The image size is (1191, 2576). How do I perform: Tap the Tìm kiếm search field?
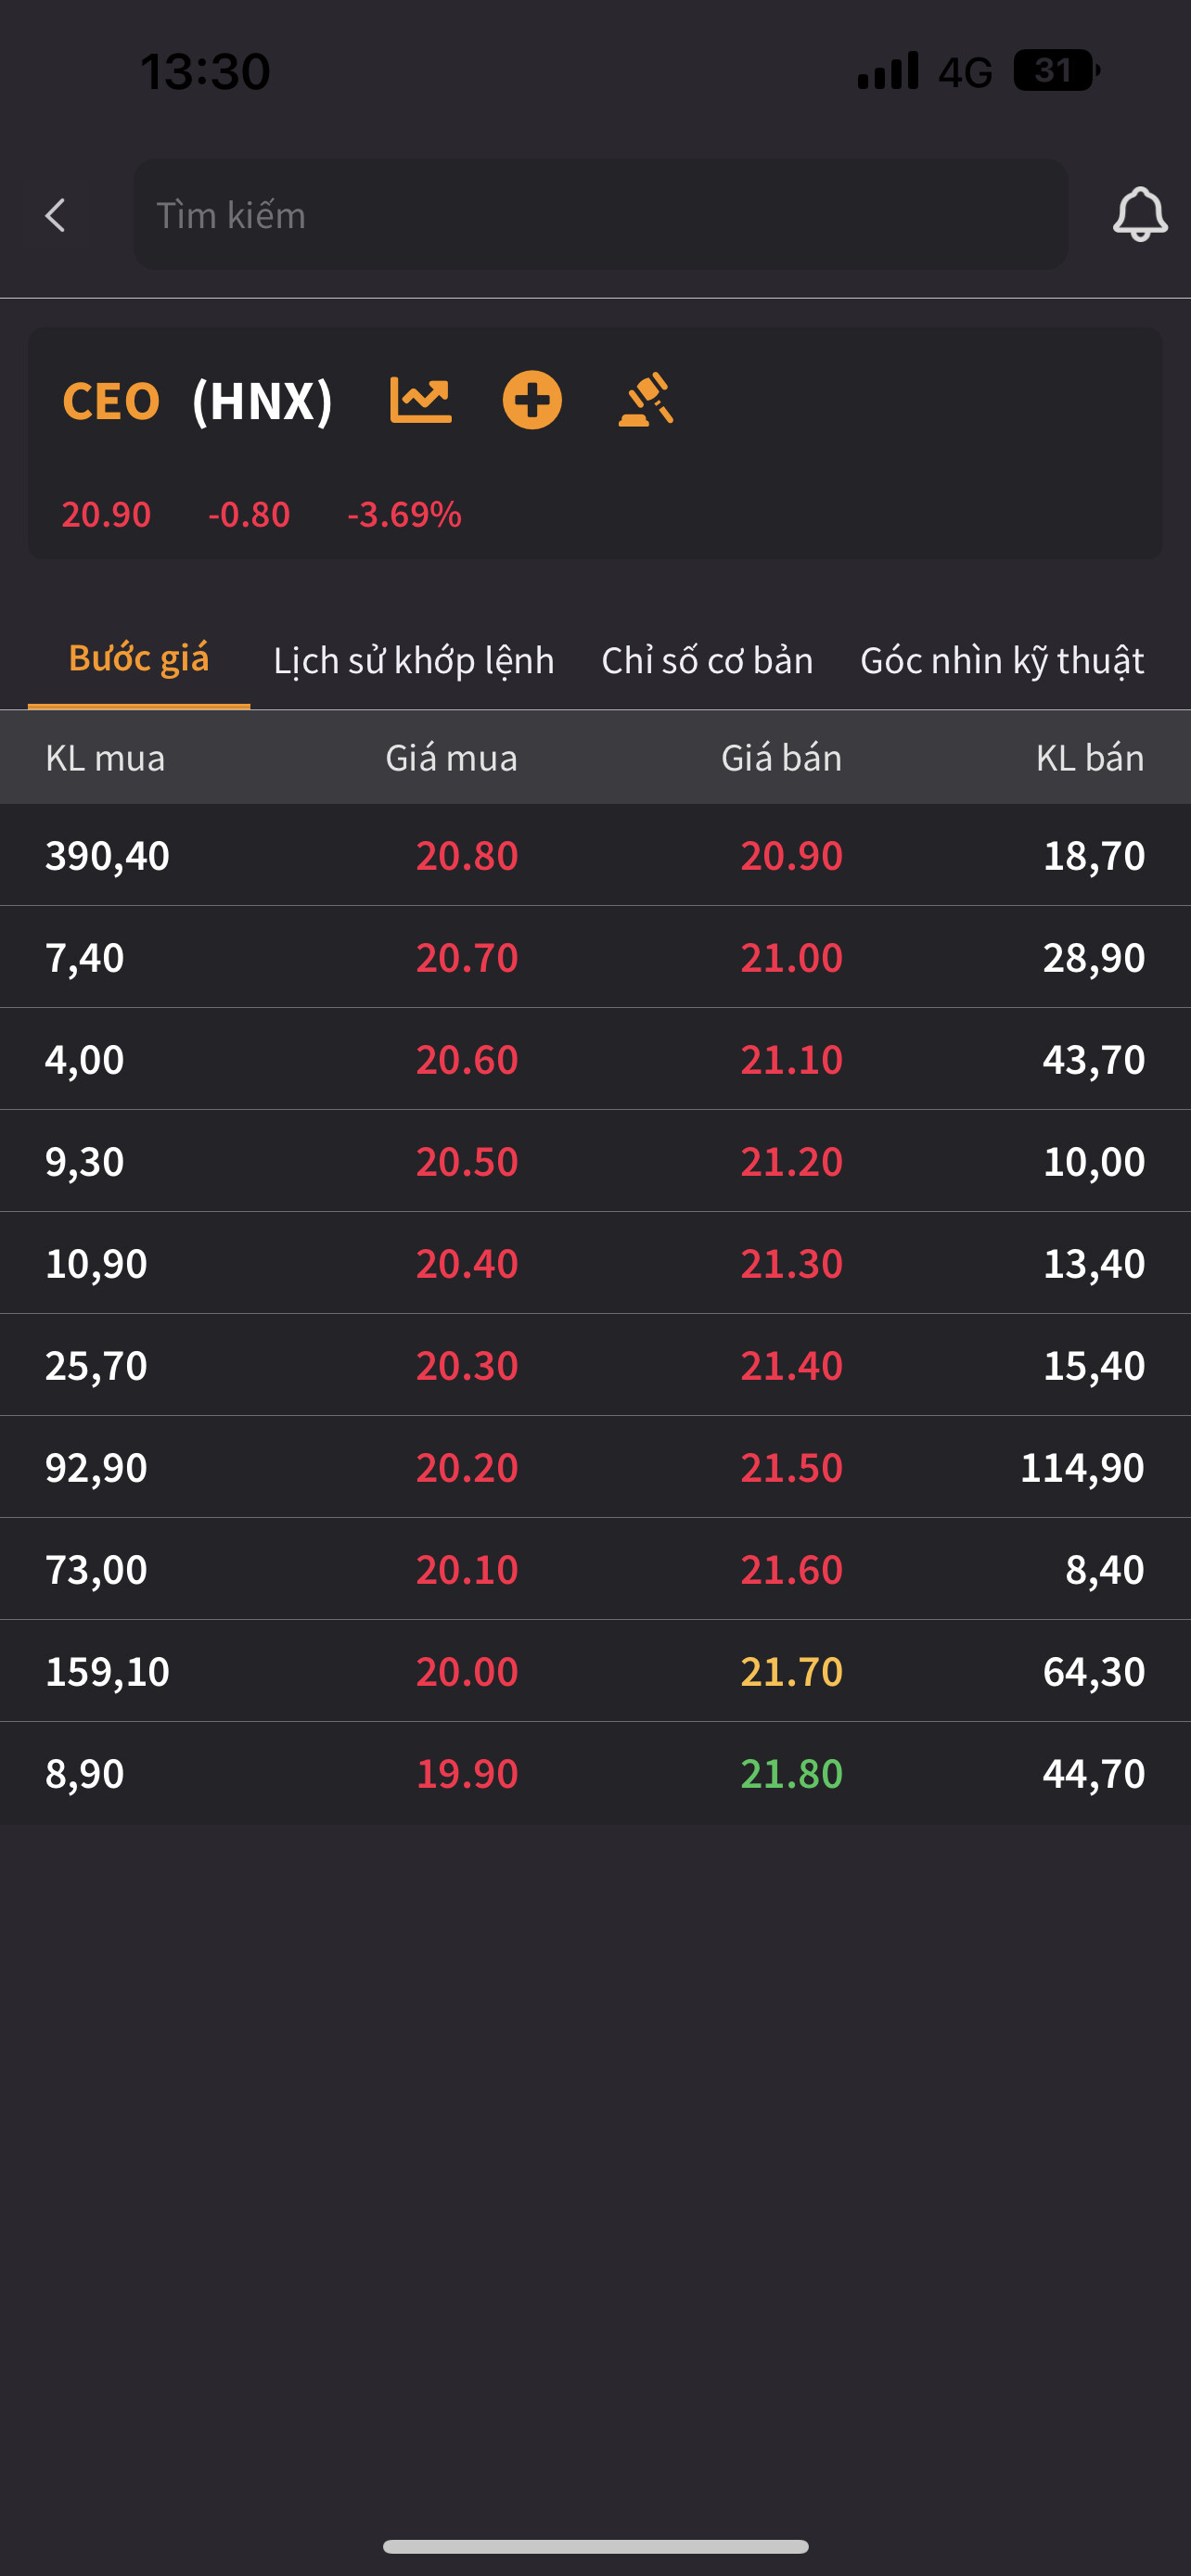click(x=600, y=215)
